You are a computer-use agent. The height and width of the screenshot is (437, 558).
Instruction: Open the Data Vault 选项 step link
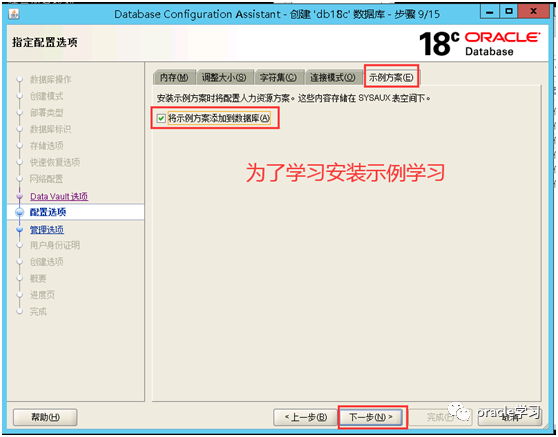click(x=59, y=196)
